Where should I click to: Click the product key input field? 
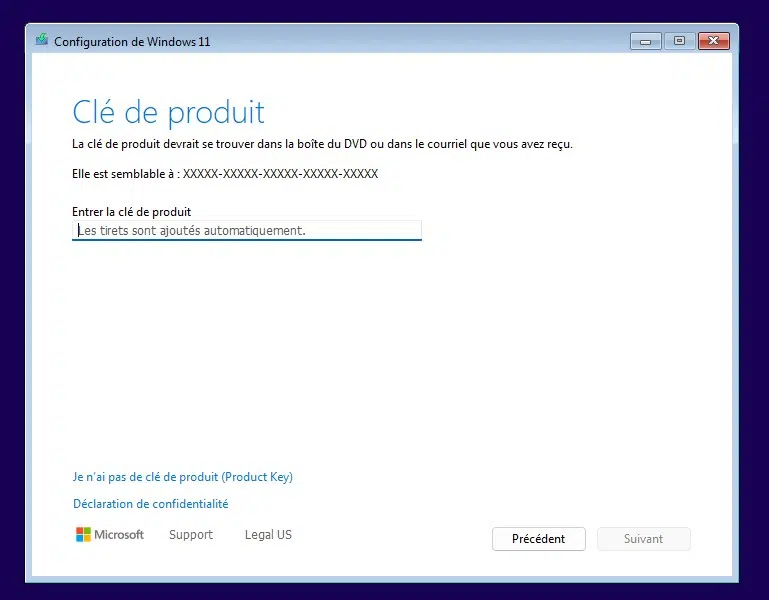(x=247, y=230)
